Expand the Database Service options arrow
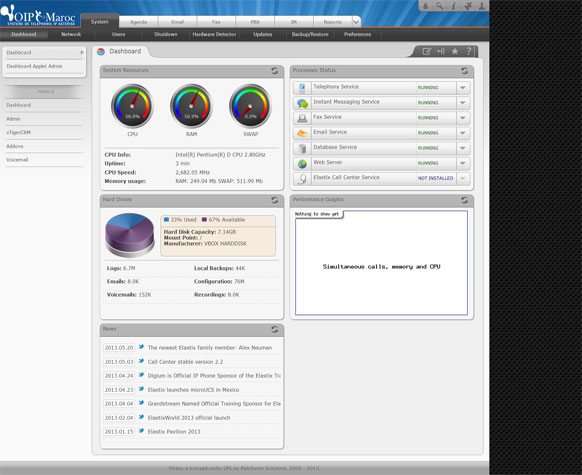Screen dimensions: 582x475 [463, 148]
